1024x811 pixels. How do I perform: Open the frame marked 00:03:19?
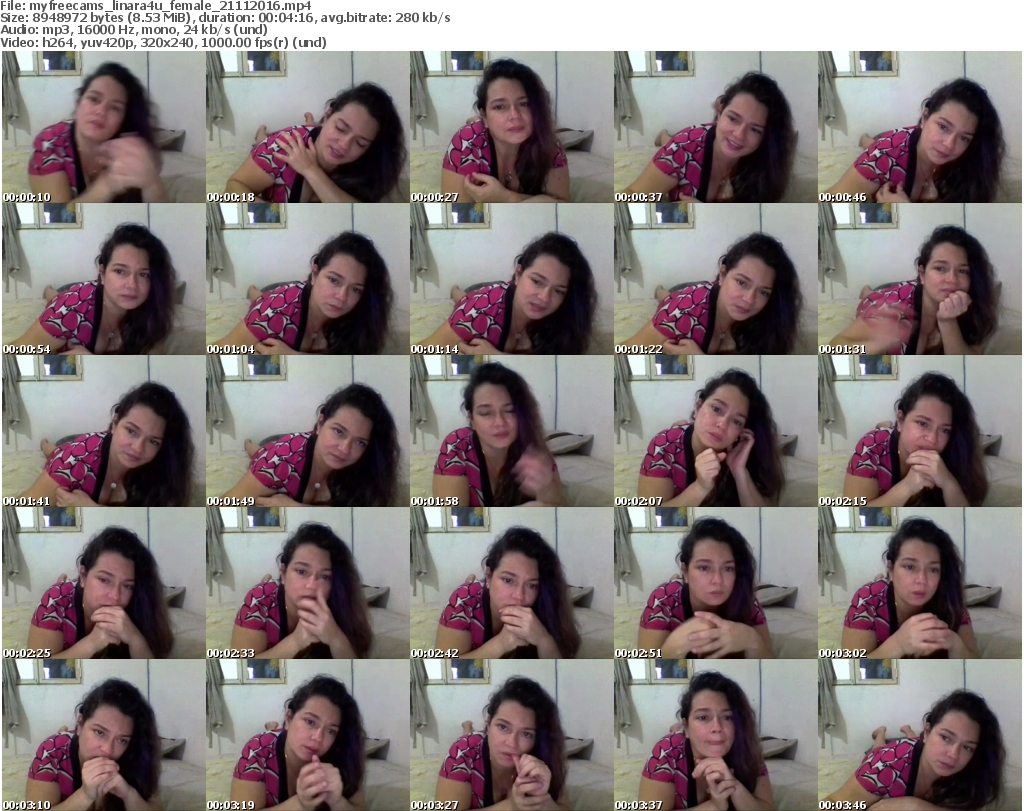tap(308, 735)
